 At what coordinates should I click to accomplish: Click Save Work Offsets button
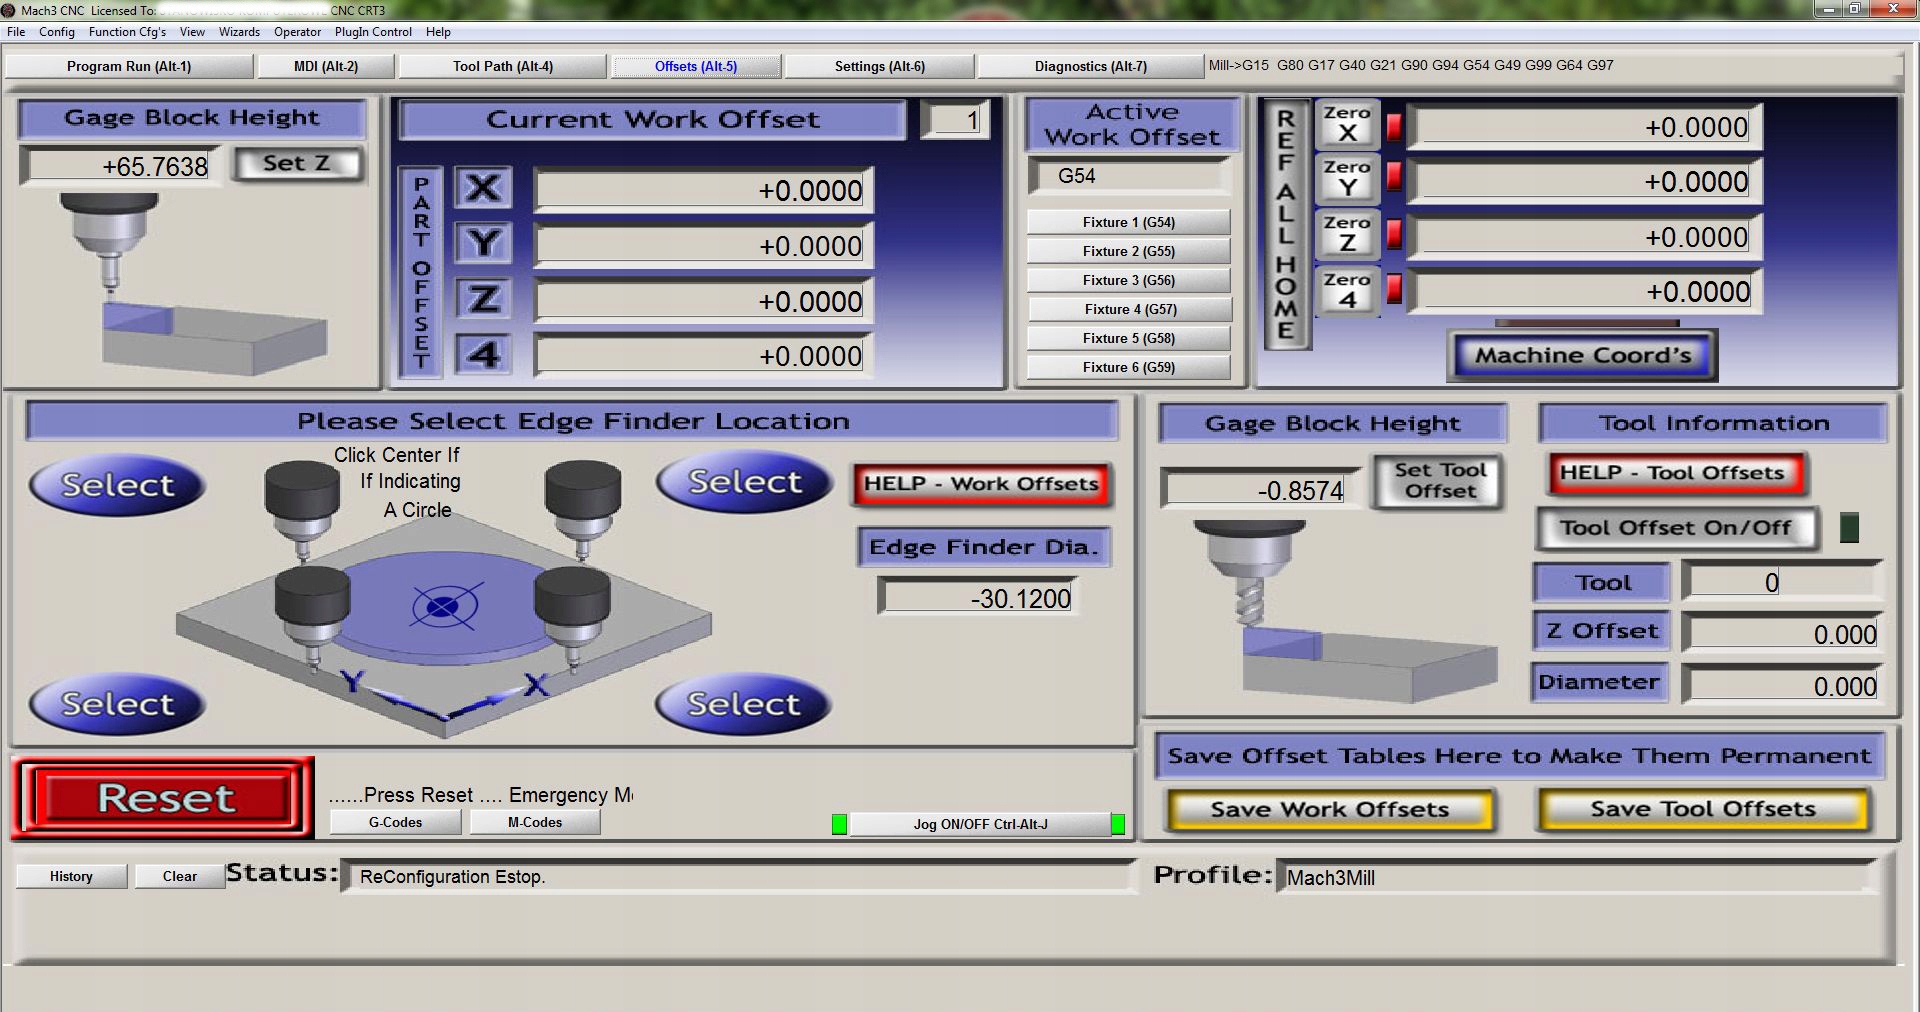[1329, 809]
